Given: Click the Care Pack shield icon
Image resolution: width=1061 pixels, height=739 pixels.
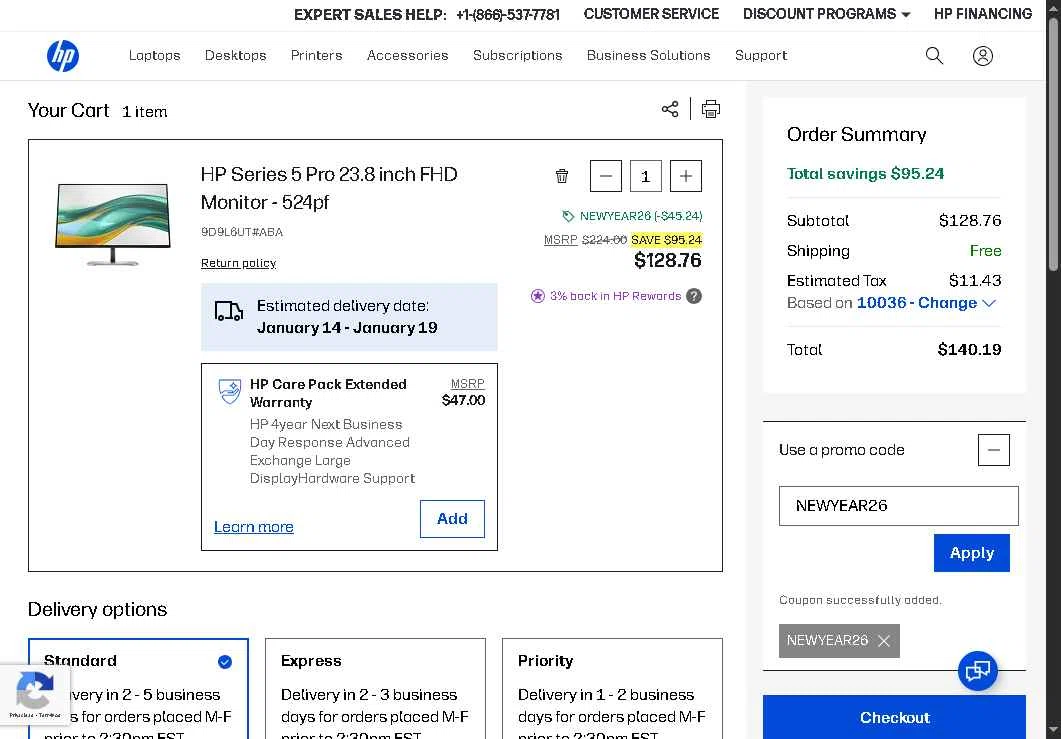Looking at the screenshot, I should [230, 391].
